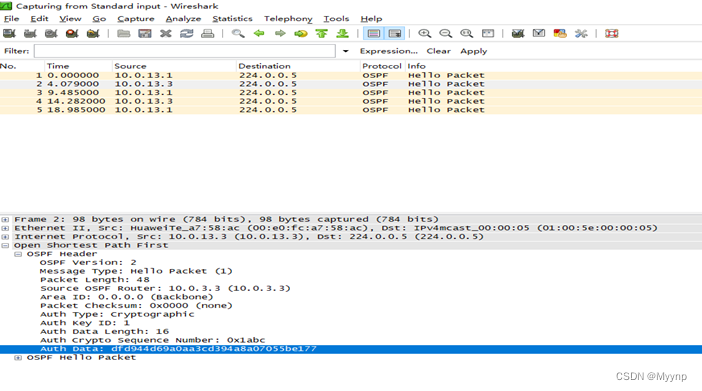
Task: Stop the running capture icon
Action: point(72,34)
